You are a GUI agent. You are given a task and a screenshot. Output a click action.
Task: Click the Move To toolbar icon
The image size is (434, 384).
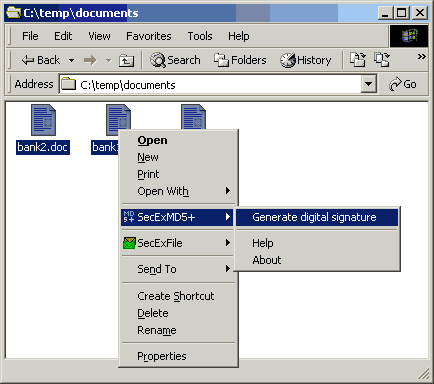(358, 60)
